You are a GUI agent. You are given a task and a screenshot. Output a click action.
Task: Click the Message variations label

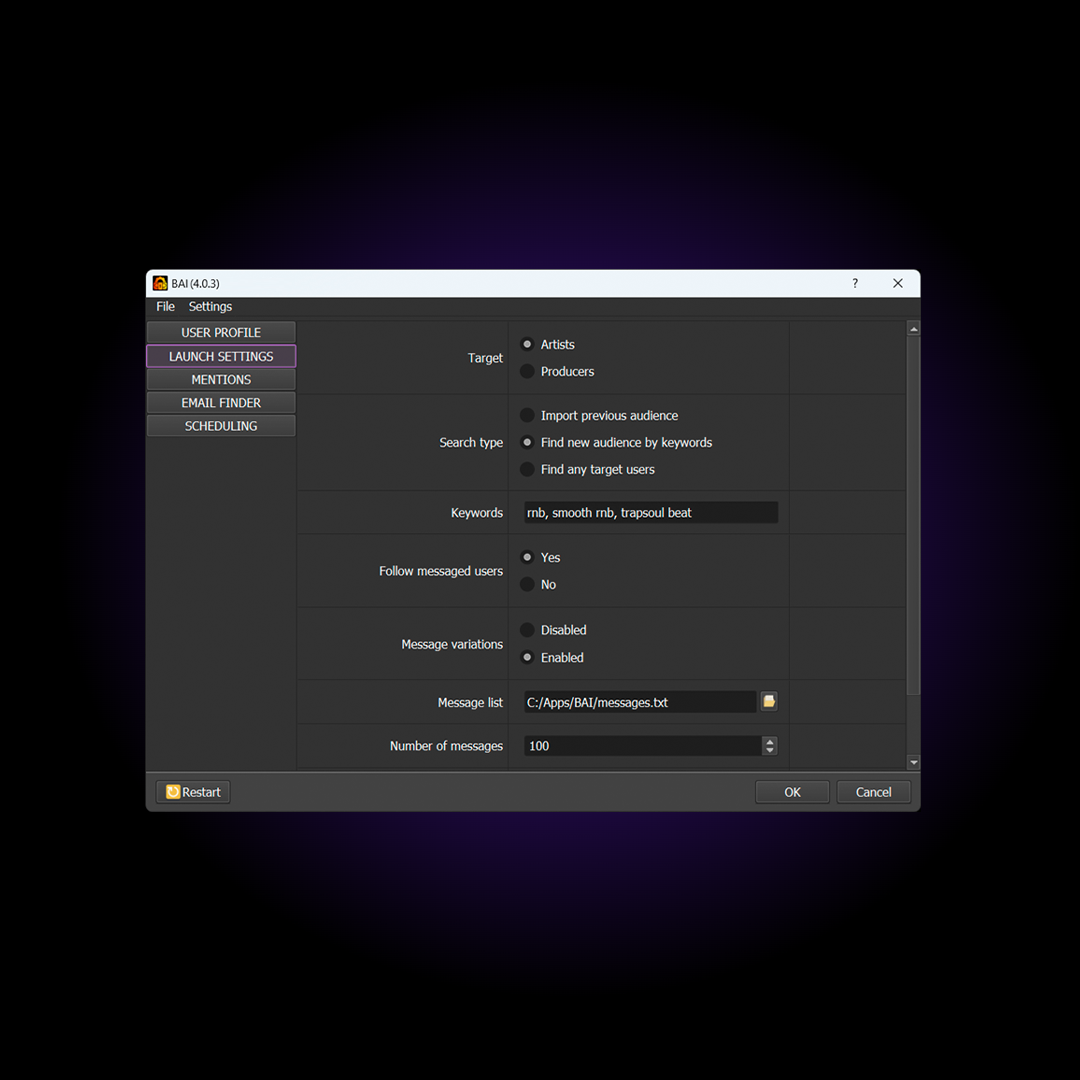452,644
